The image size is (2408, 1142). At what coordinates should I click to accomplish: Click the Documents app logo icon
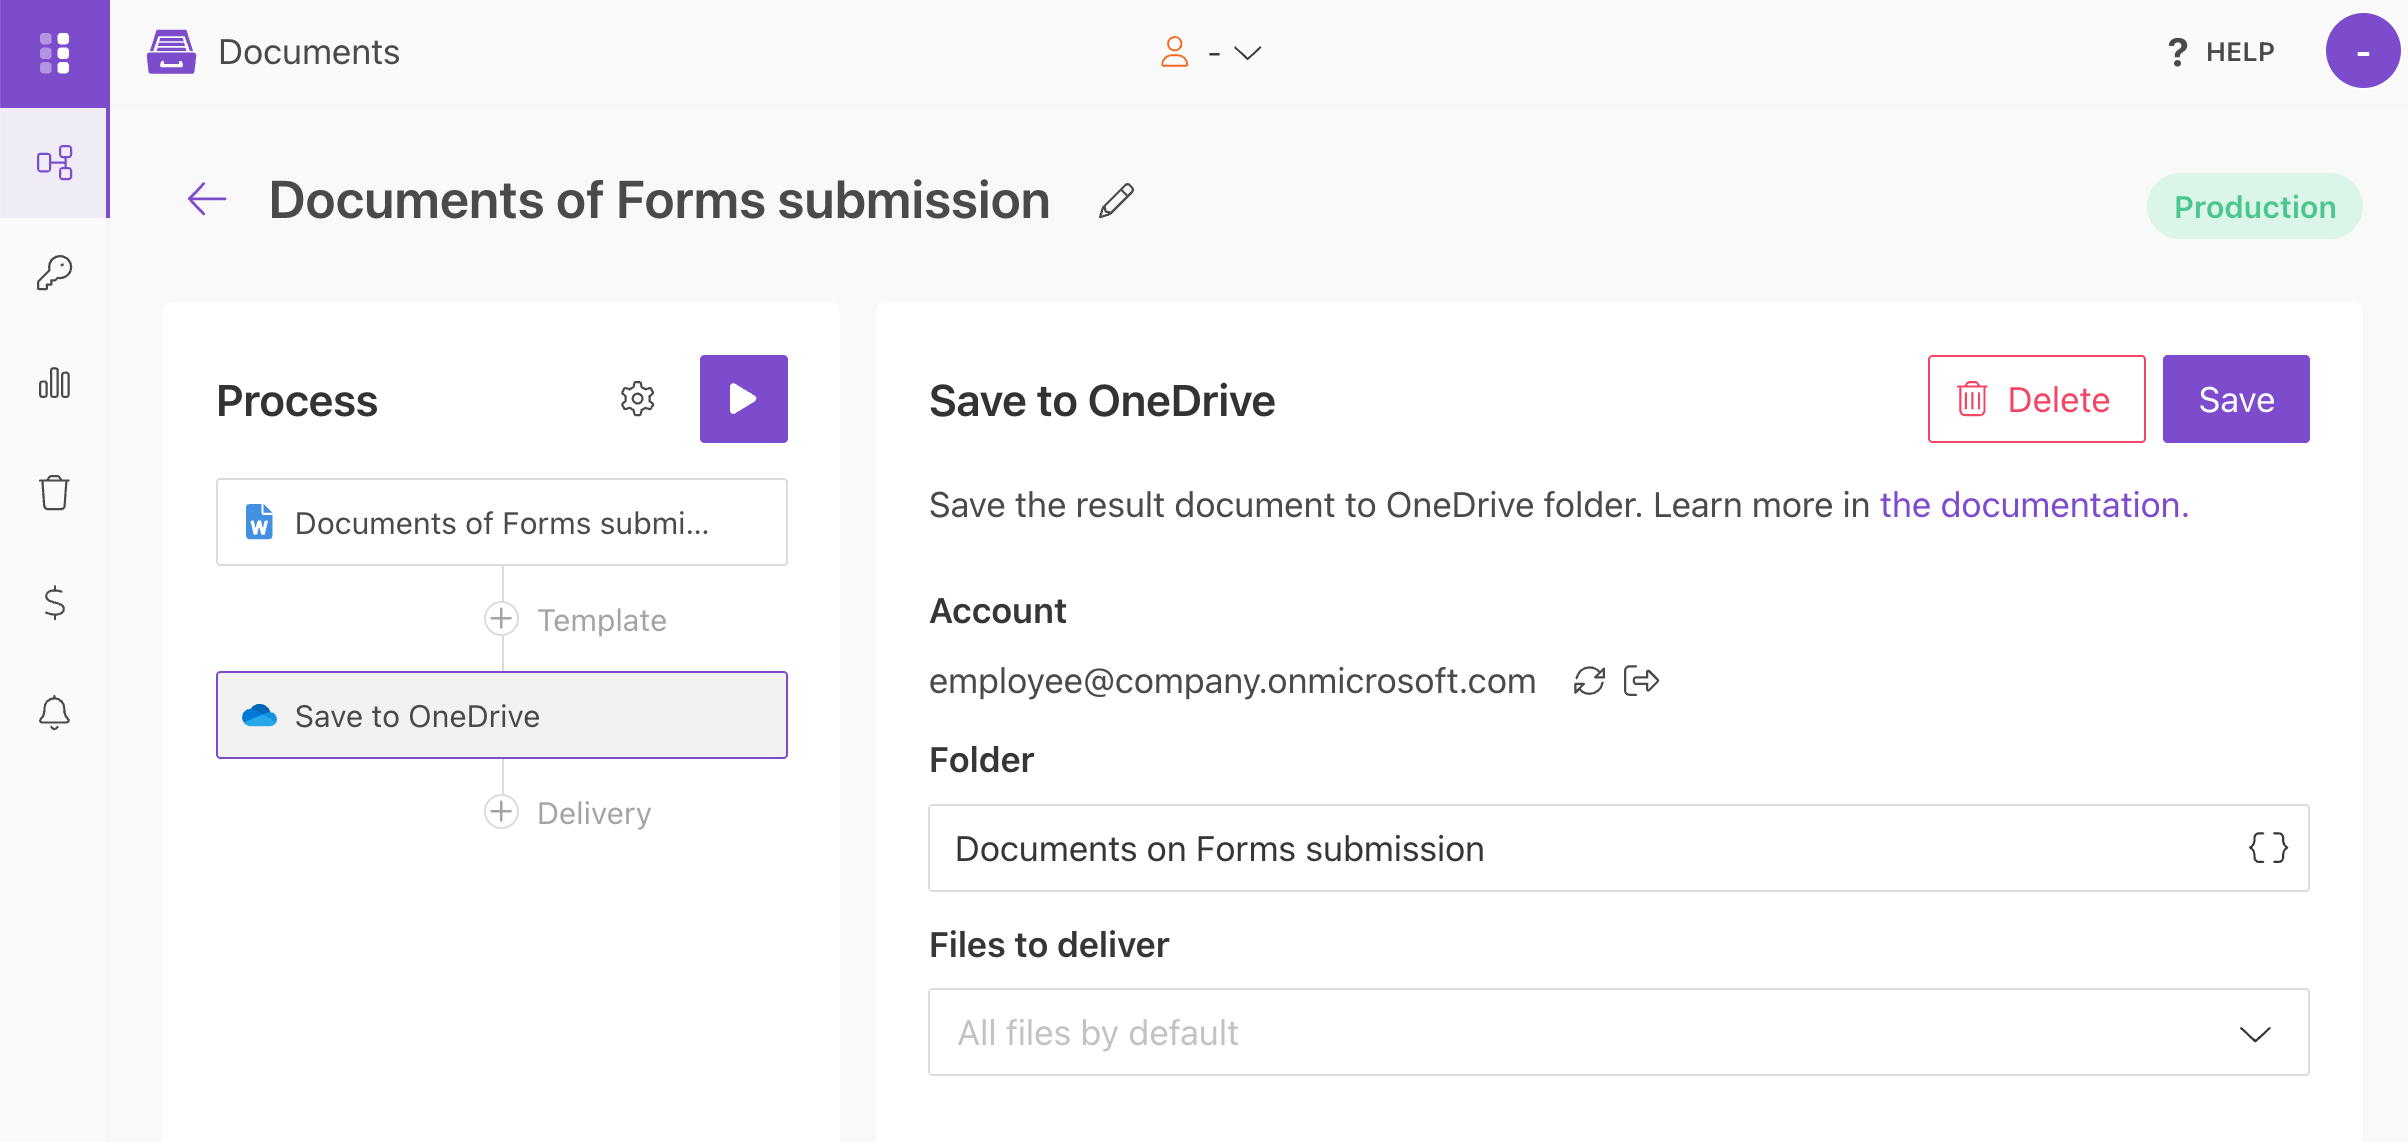(x=171, y=52)
